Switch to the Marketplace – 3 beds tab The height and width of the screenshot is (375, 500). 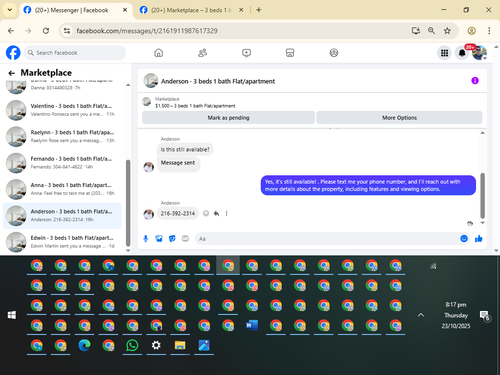[x=191, y=10]
